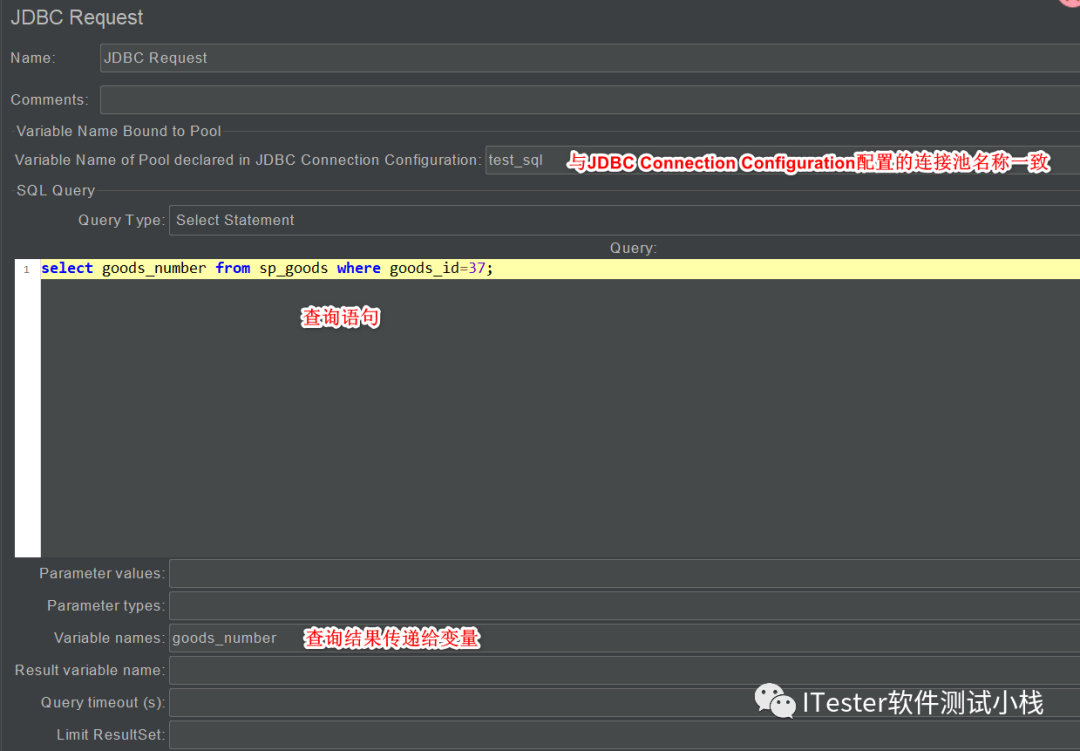Click the Result variable name field
The width and height of the screenshot is (1080, 751).
pyautogui.click(x=624, y=670)
